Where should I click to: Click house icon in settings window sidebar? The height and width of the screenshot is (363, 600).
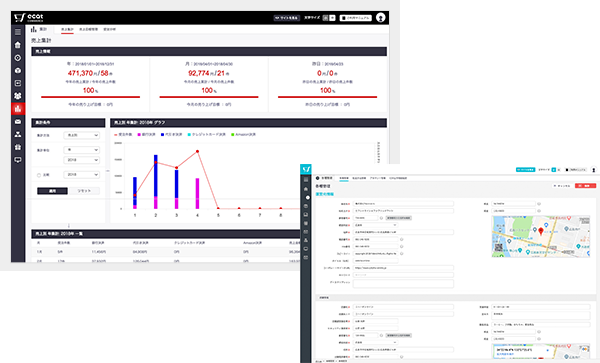306,189
